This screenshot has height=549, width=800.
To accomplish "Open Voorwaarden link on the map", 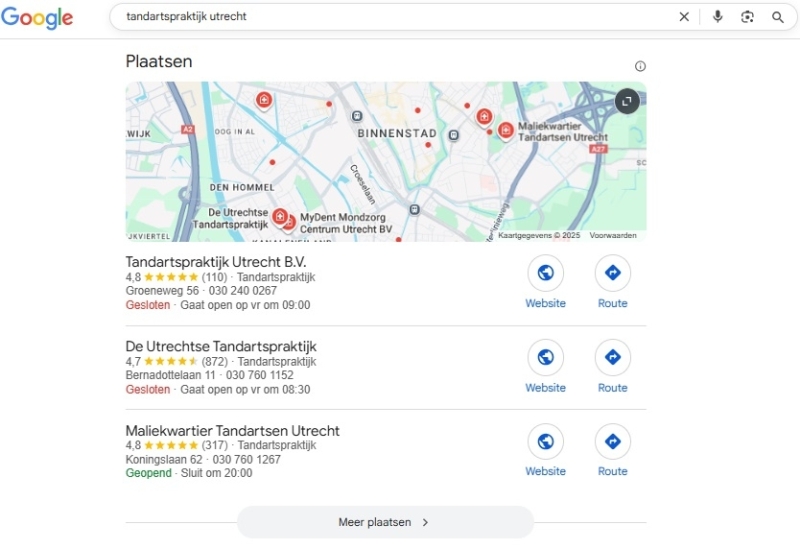I will click(613, 235).
